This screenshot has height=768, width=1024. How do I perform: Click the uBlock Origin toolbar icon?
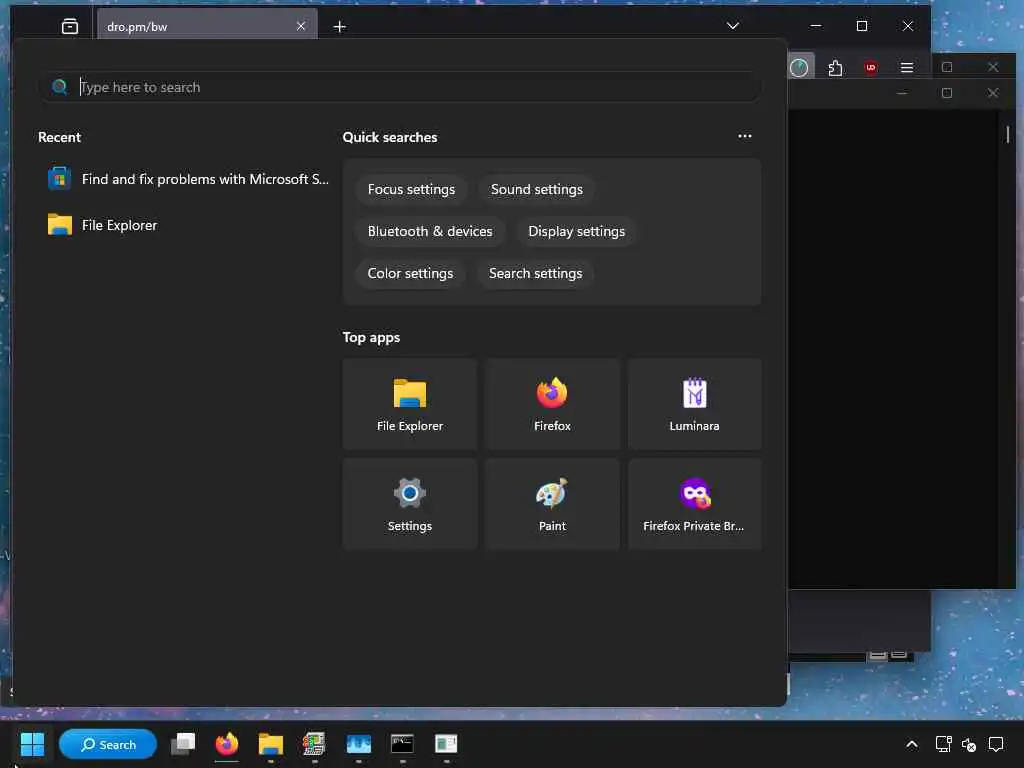pyautogui.click(x=871, y=68)
